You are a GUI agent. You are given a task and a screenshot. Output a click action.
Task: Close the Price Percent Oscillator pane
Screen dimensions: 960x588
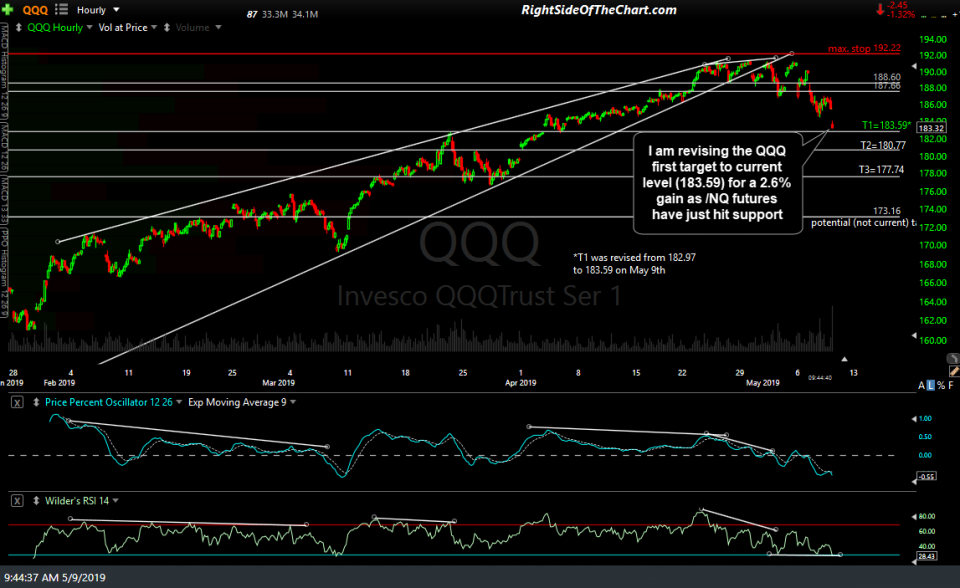(x=18, y=402)
